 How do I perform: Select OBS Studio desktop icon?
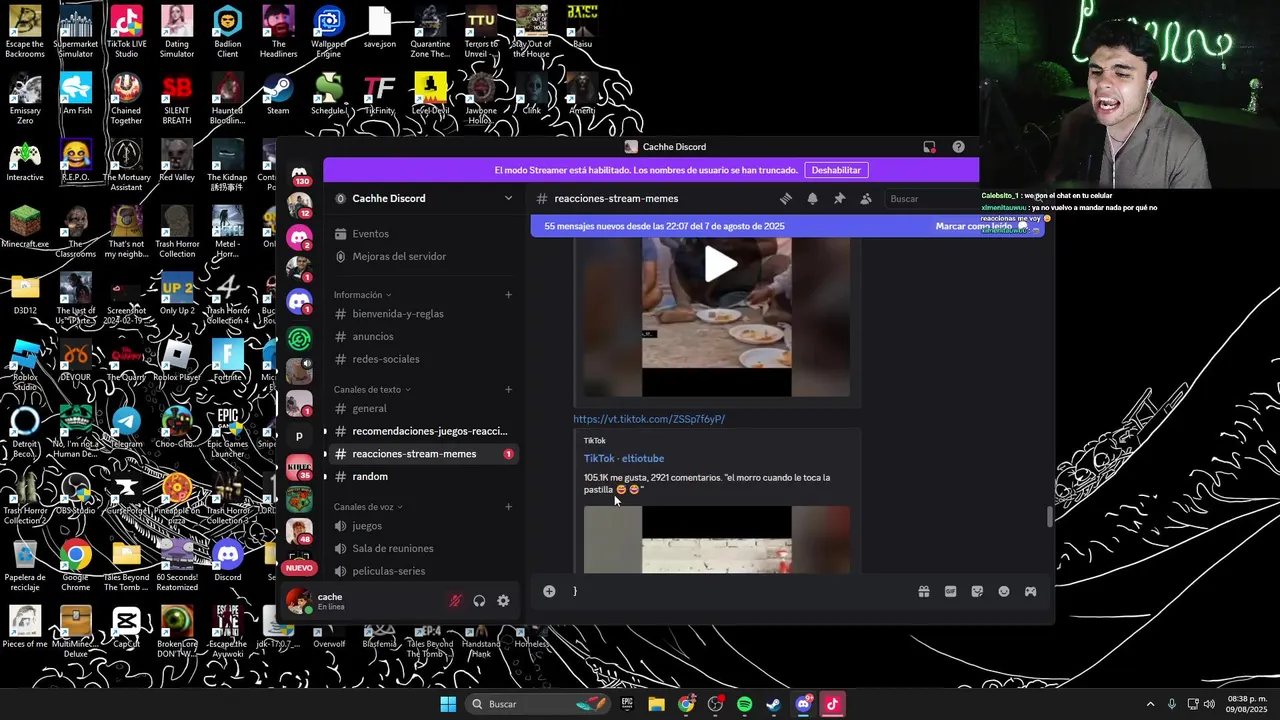pos(75,494)
